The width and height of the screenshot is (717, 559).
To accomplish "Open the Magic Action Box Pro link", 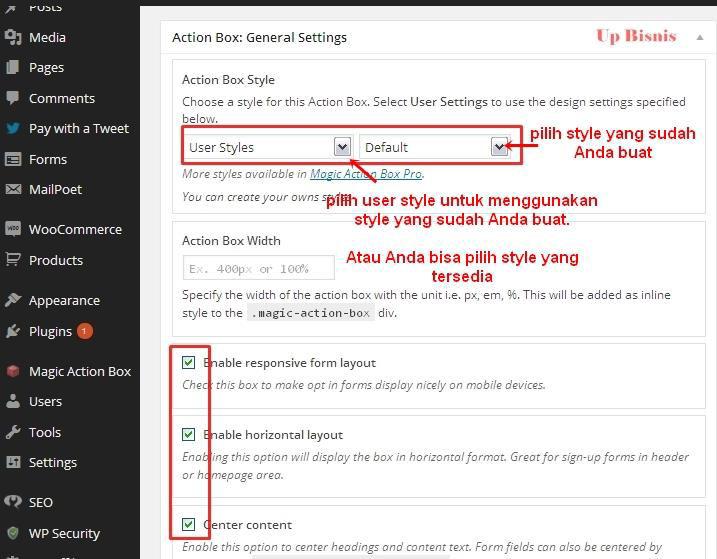I will [366, 174].
